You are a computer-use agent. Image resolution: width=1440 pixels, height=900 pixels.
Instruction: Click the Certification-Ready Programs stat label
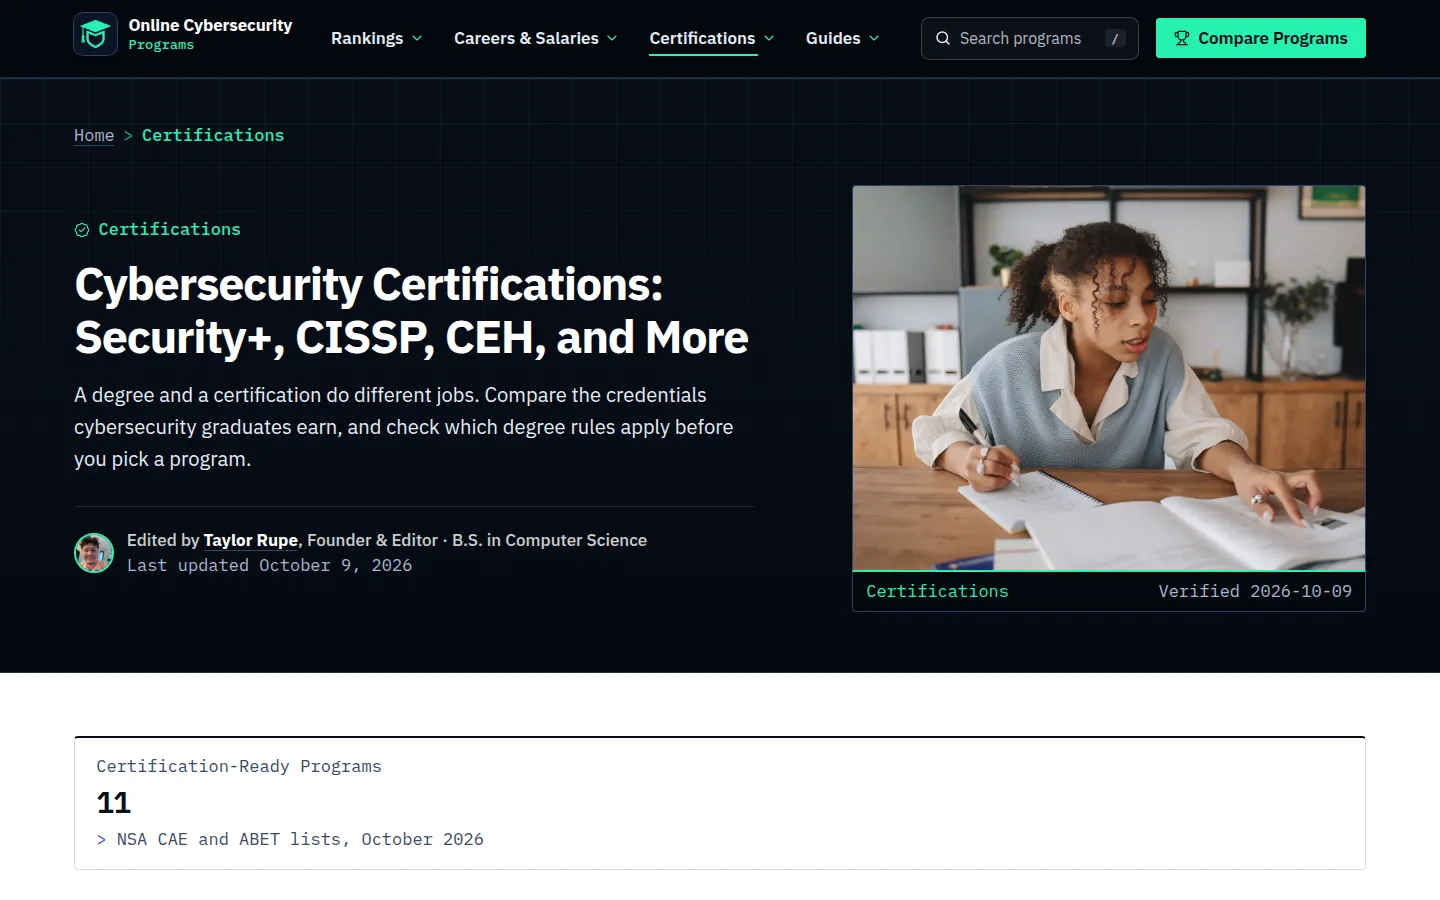tap(239, 766)
